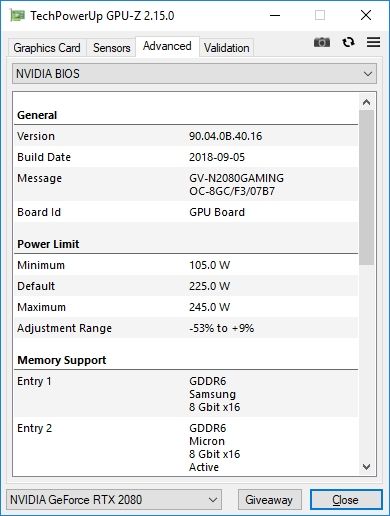Viewport: 390px width, 516px height.
Task: Open the NVIDIA GeForce RTX 2080 GPU selector
Action: [114, 499]
